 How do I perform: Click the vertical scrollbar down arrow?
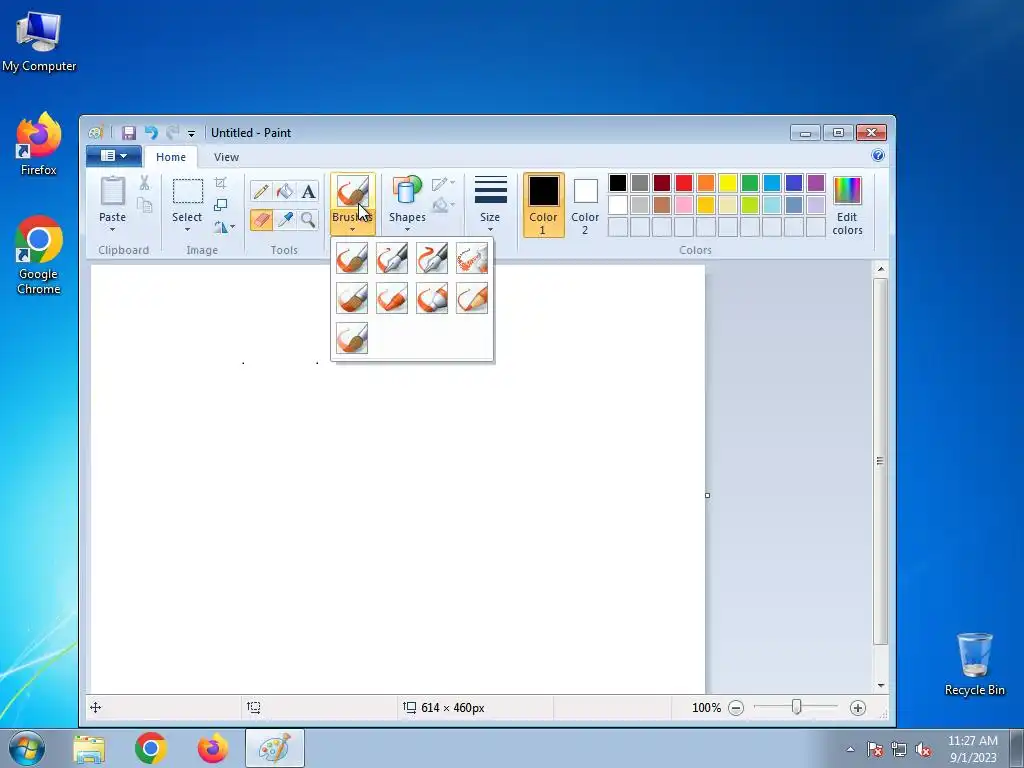(881, 685)
